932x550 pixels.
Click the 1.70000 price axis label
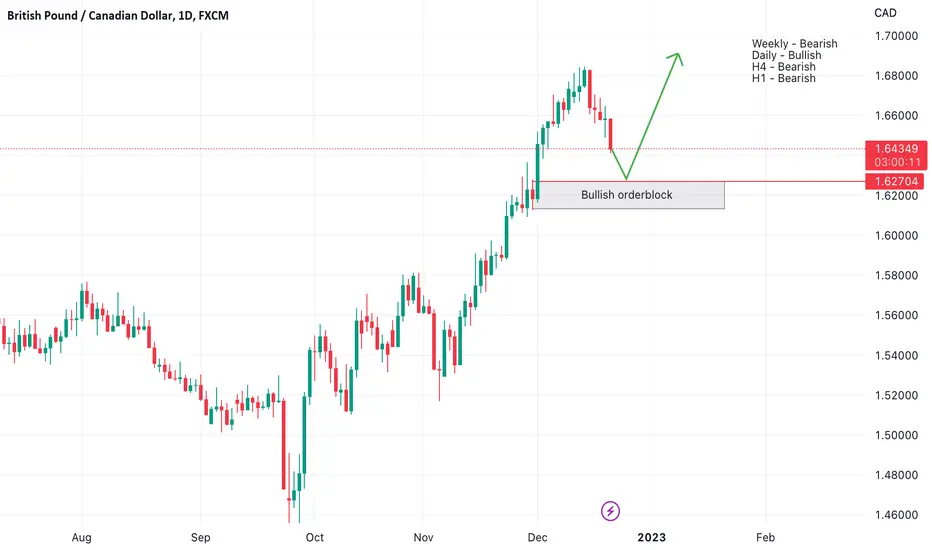tap(896, 36)
